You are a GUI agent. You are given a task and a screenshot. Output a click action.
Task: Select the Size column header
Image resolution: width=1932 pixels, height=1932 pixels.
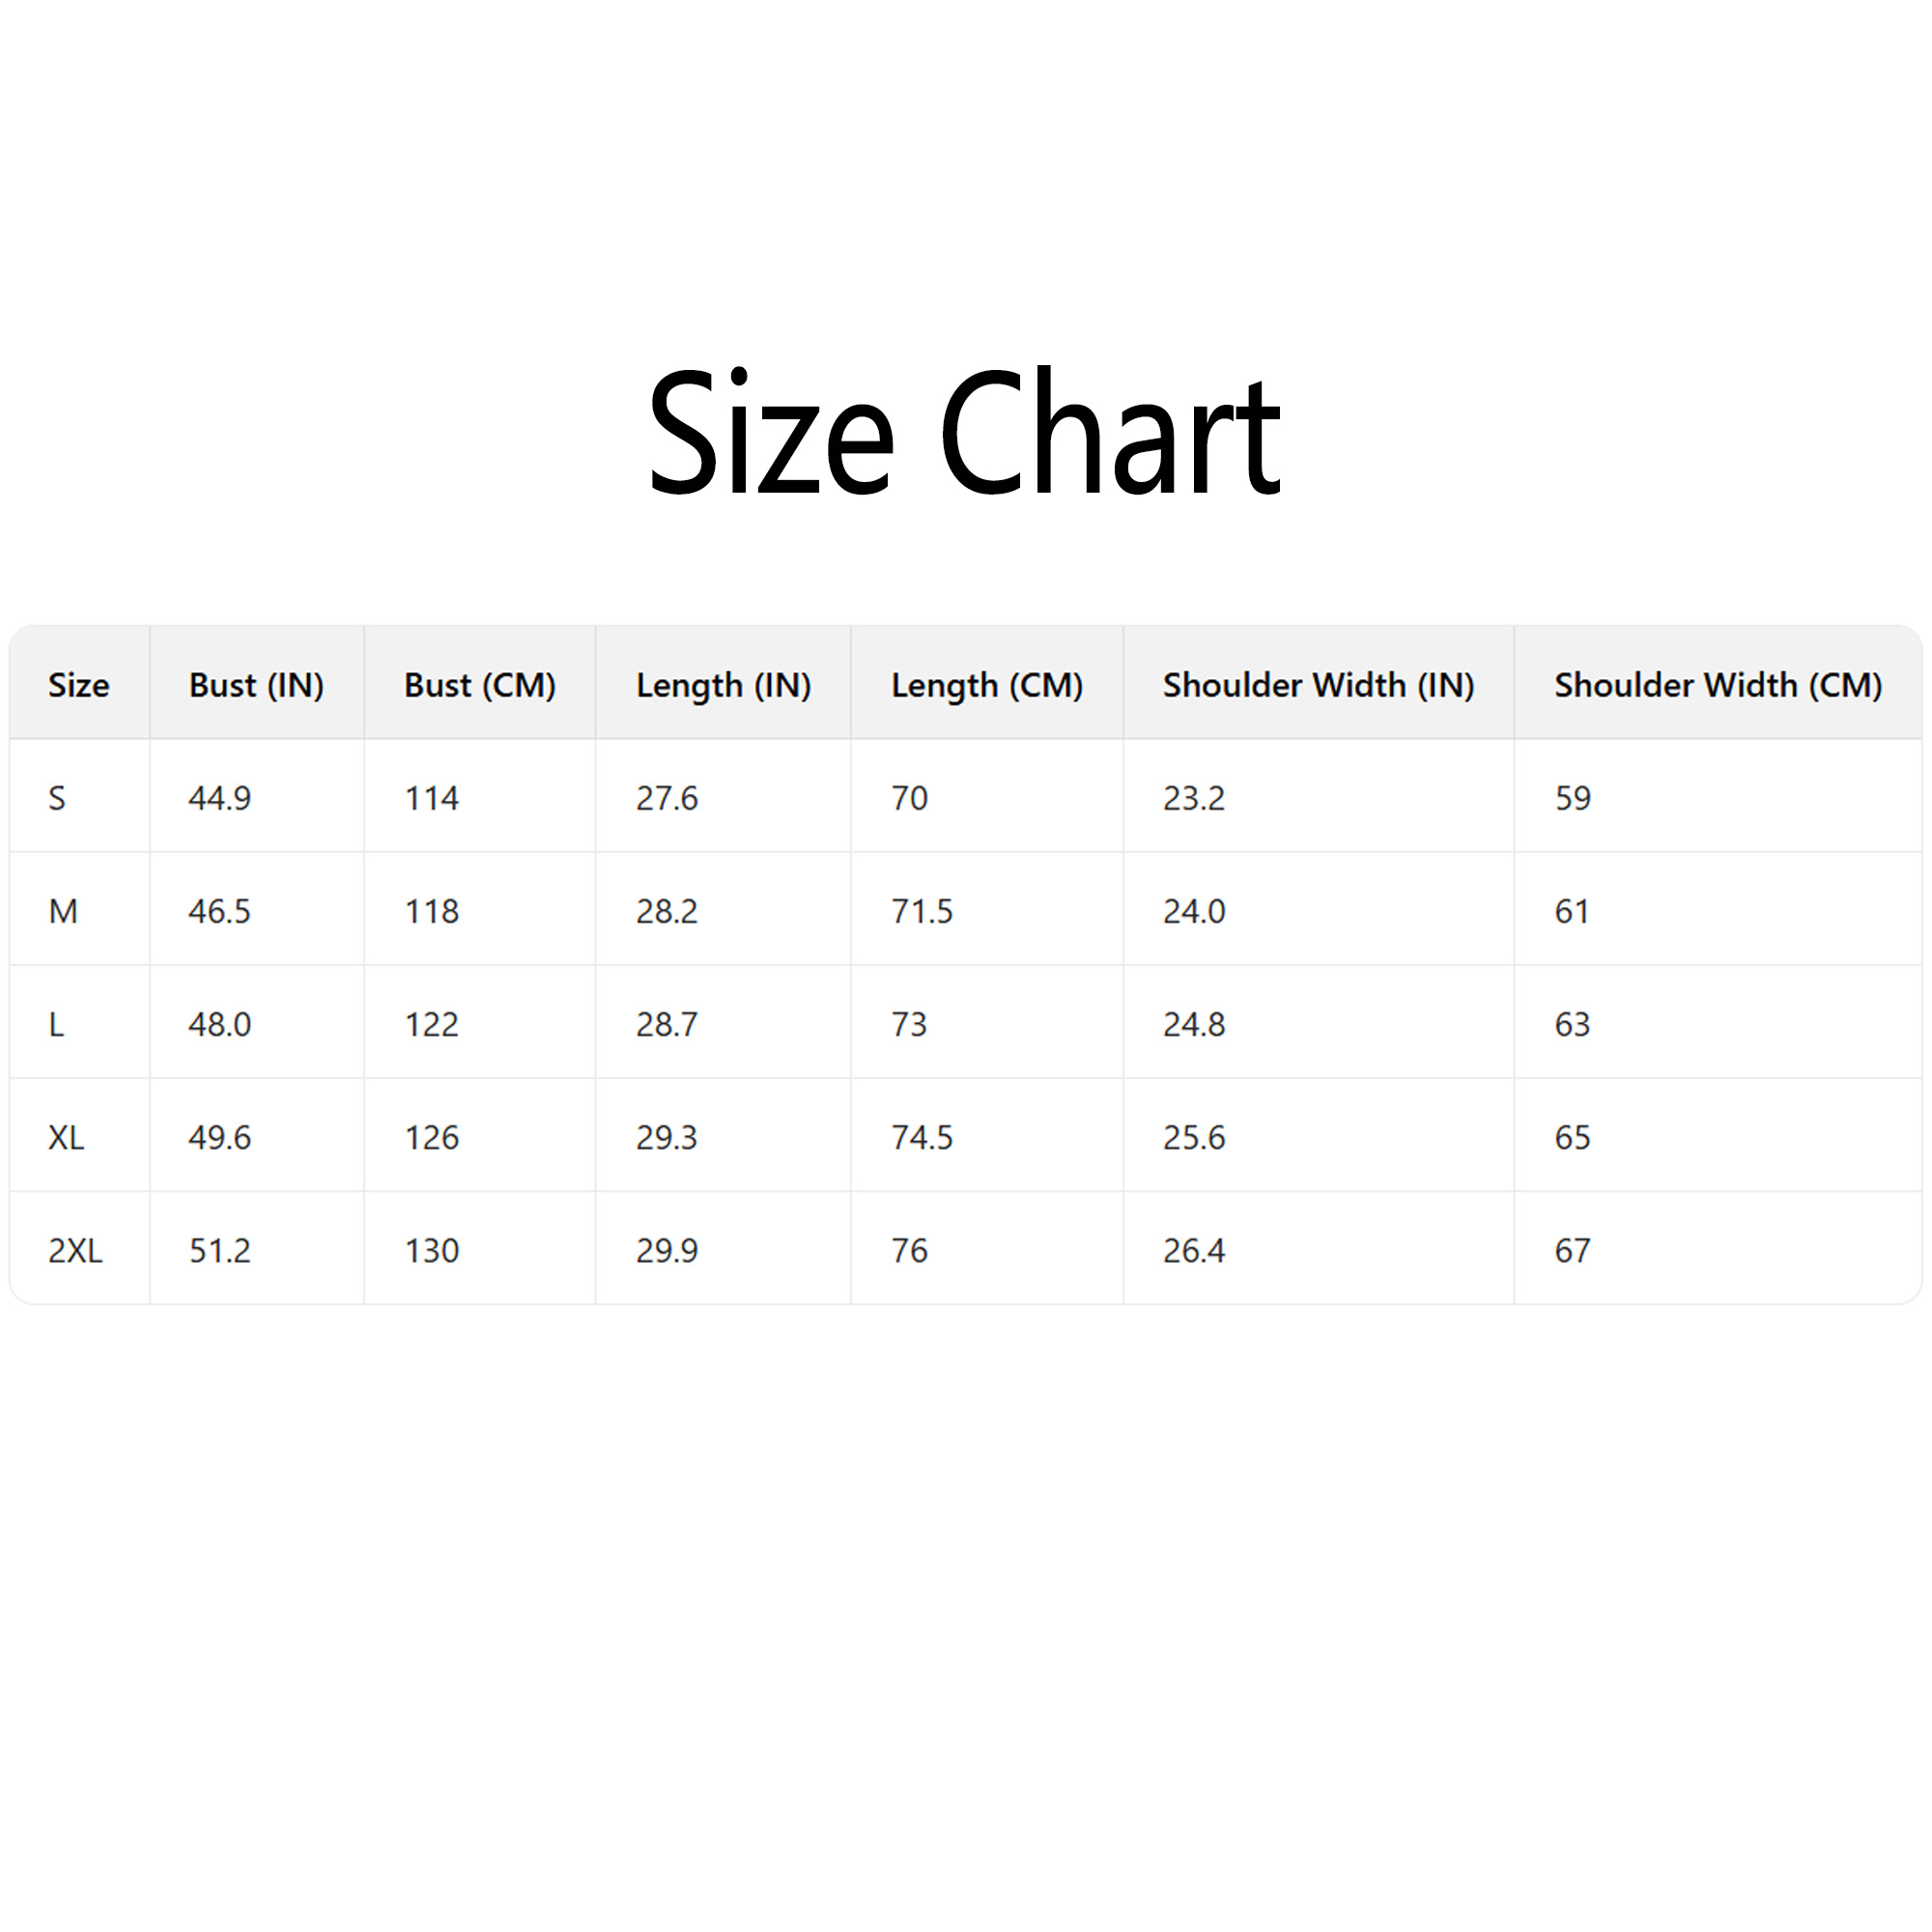pyautogui.click(x=79, y=685)
